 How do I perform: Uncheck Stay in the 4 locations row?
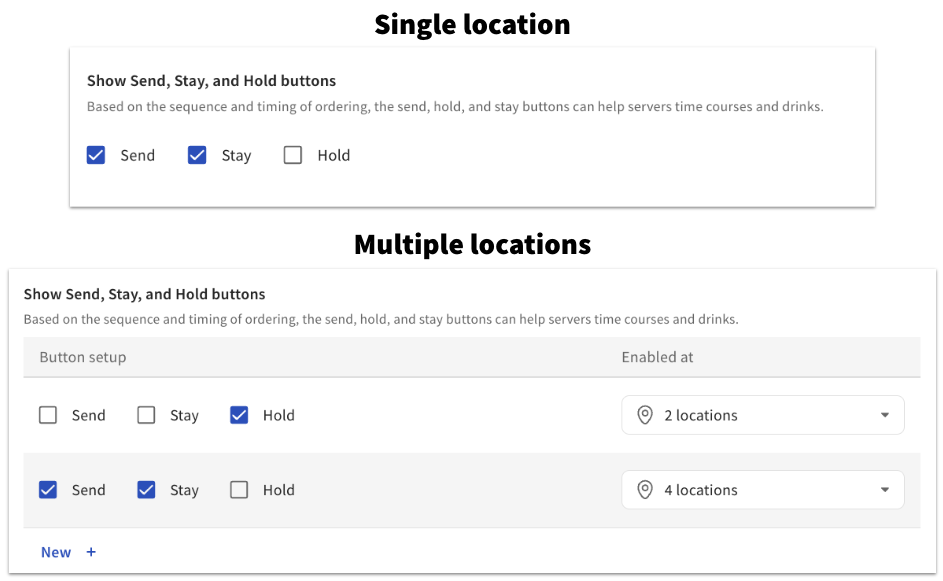[146, 490]
